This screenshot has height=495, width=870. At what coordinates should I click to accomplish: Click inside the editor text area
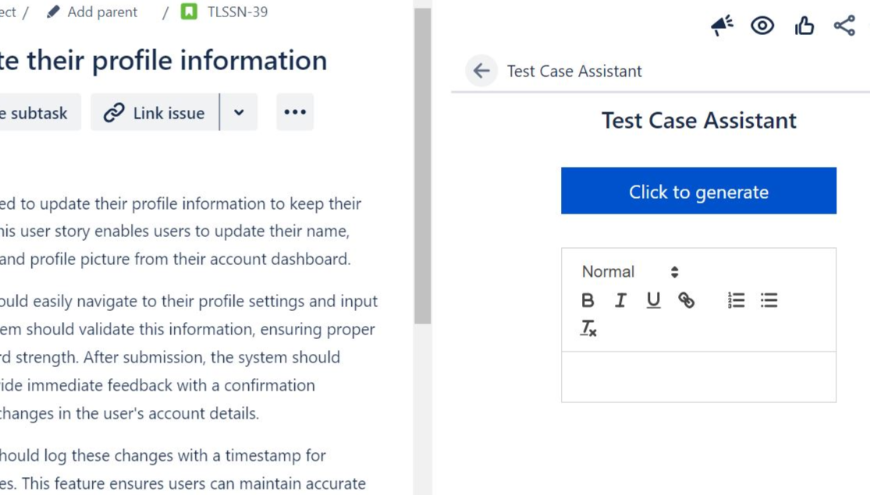pos(698,377)
